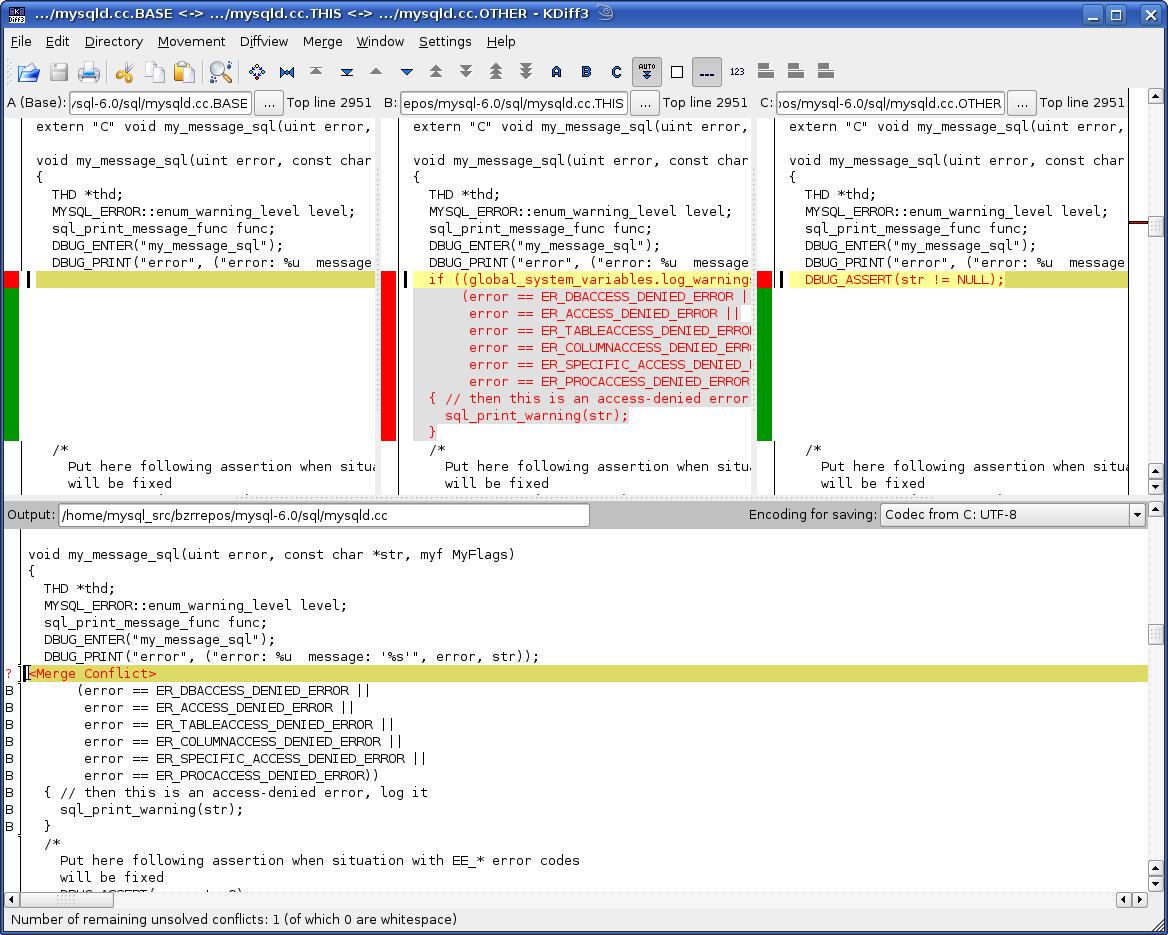The height and width of the screenshot is (935, 1168).
Task: Open the Movement menu
Action: tap(191, 41)
